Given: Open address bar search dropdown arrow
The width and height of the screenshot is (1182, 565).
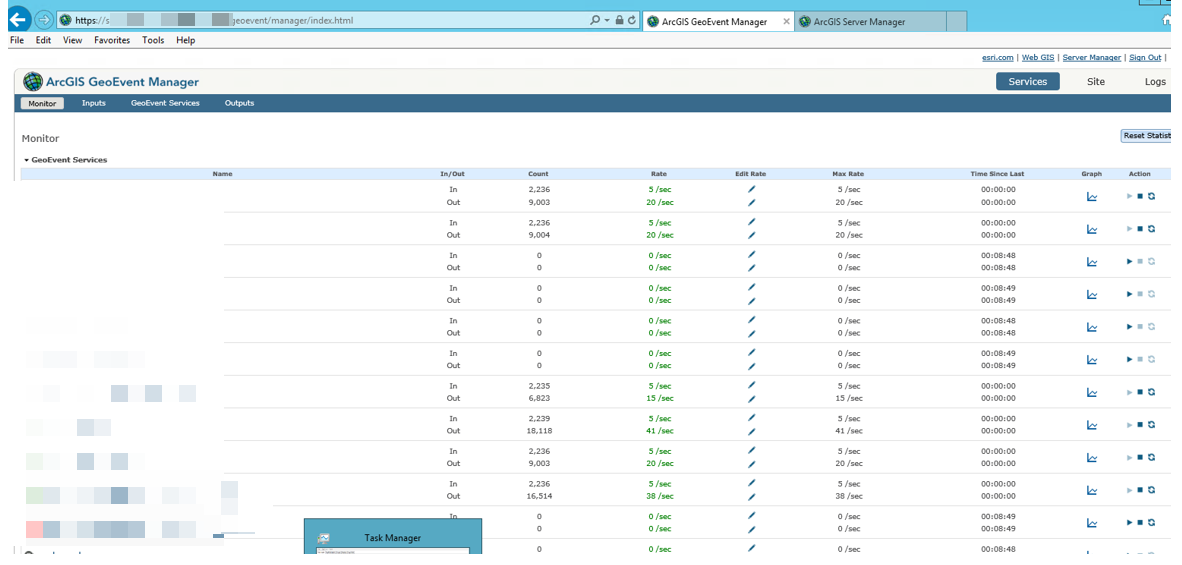Looking at the screenshot, I should [x=607, y=21].
